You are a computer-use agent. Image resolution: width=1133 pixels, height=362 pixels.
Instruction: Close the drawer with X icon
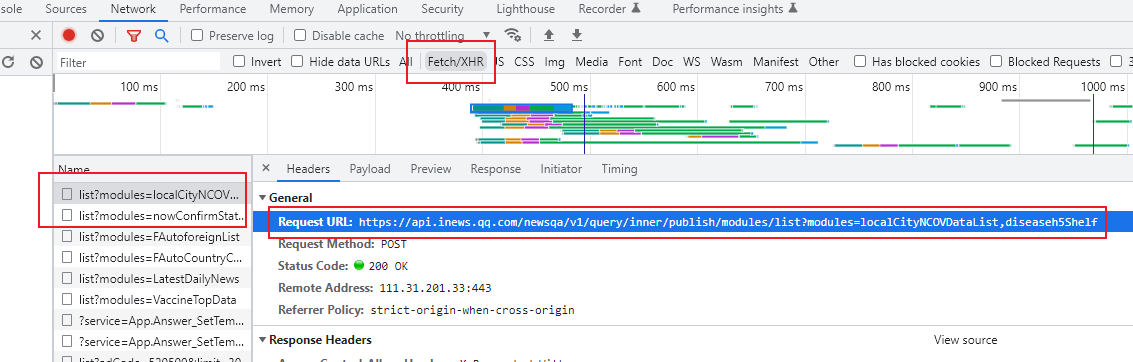click(x=36, y=35)
